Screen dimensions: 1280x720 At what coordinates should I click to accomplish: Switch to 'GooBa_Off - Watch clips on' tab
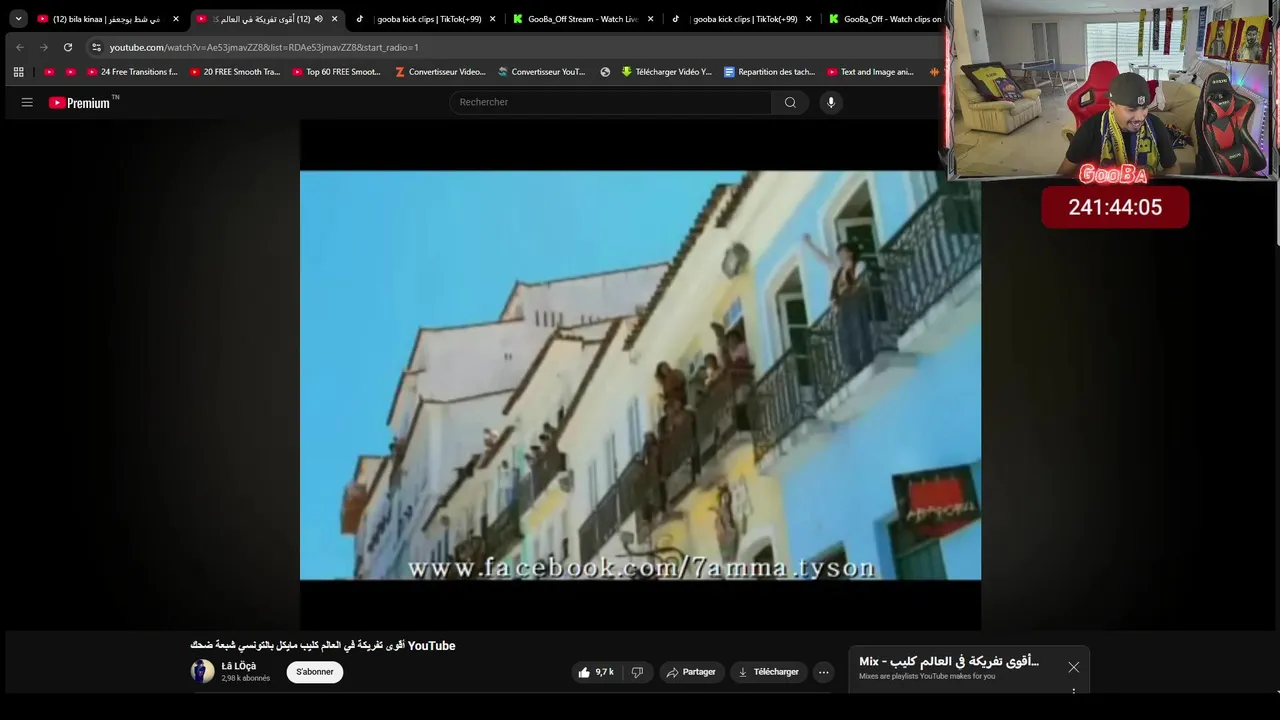point(884,19)
